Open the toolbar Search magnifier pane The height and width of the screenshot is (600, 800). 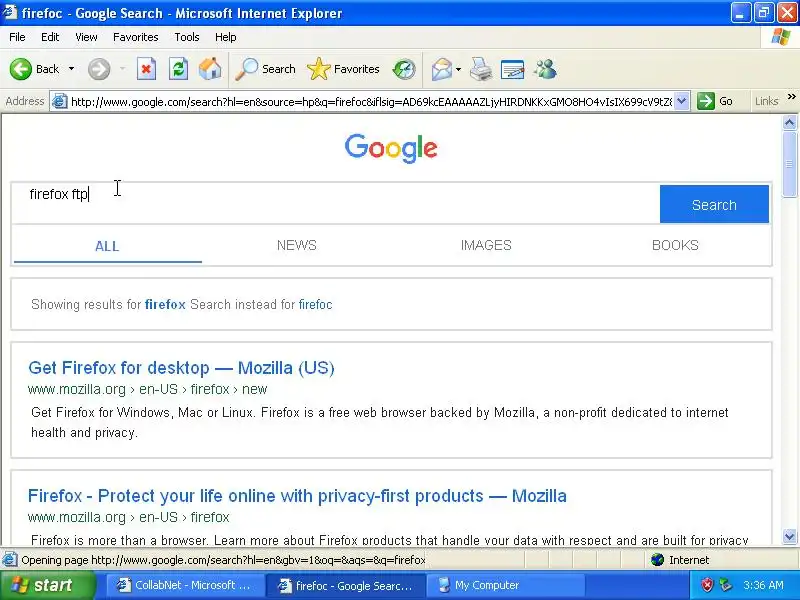tap(265, 69)
